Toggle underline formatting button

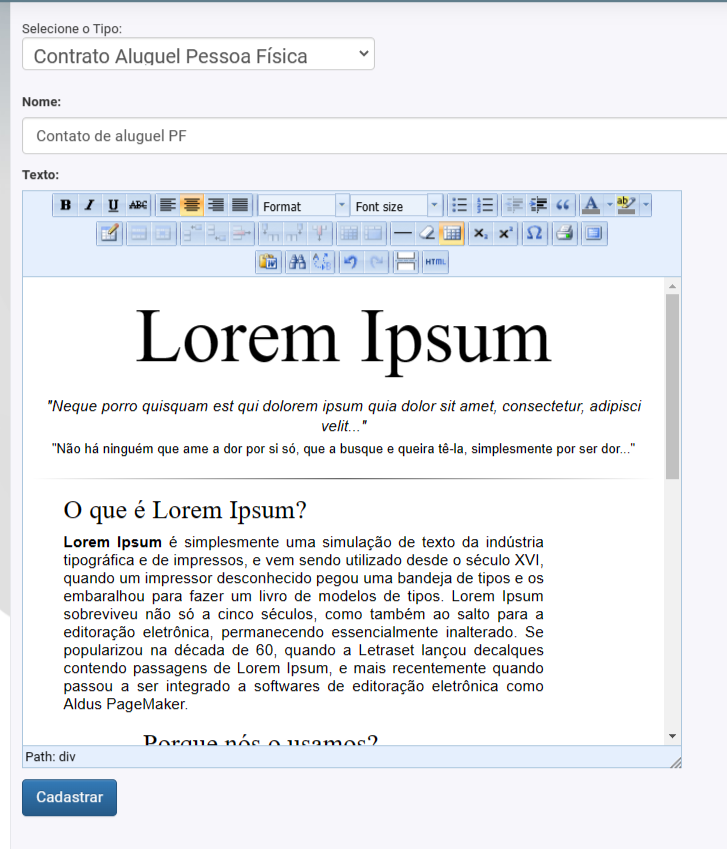coord(114,205)
